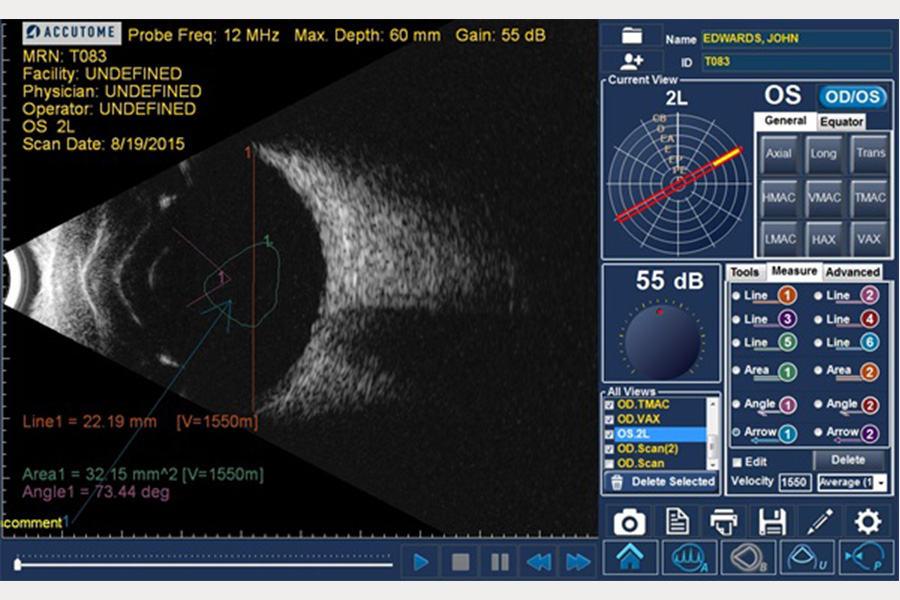Uncheck the OD.TMAC view checkbox

(610, 405)
